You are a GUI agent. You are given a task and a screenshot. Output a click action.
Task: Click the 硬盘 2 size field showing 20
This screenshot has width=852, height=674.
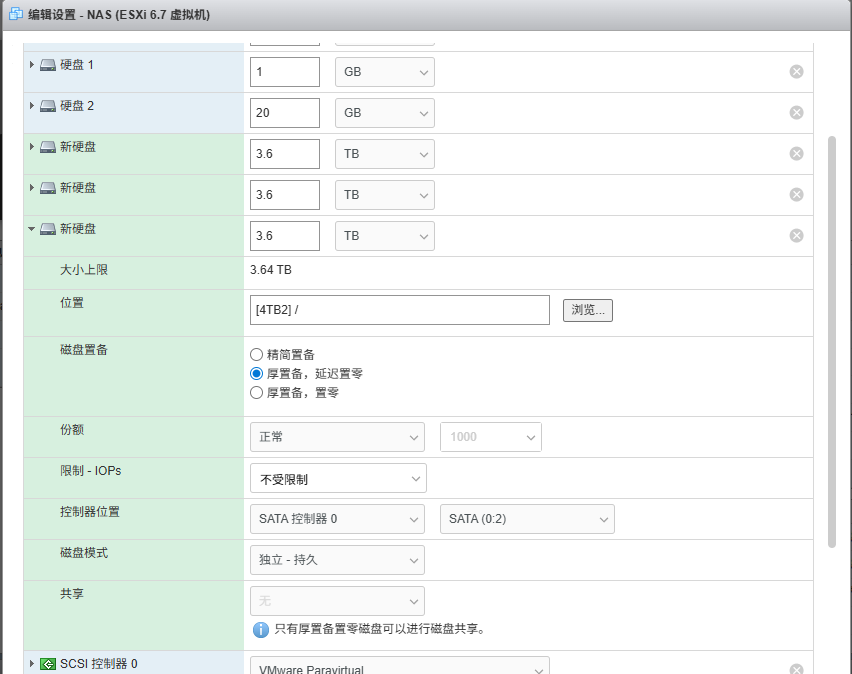tap(285, 113)
